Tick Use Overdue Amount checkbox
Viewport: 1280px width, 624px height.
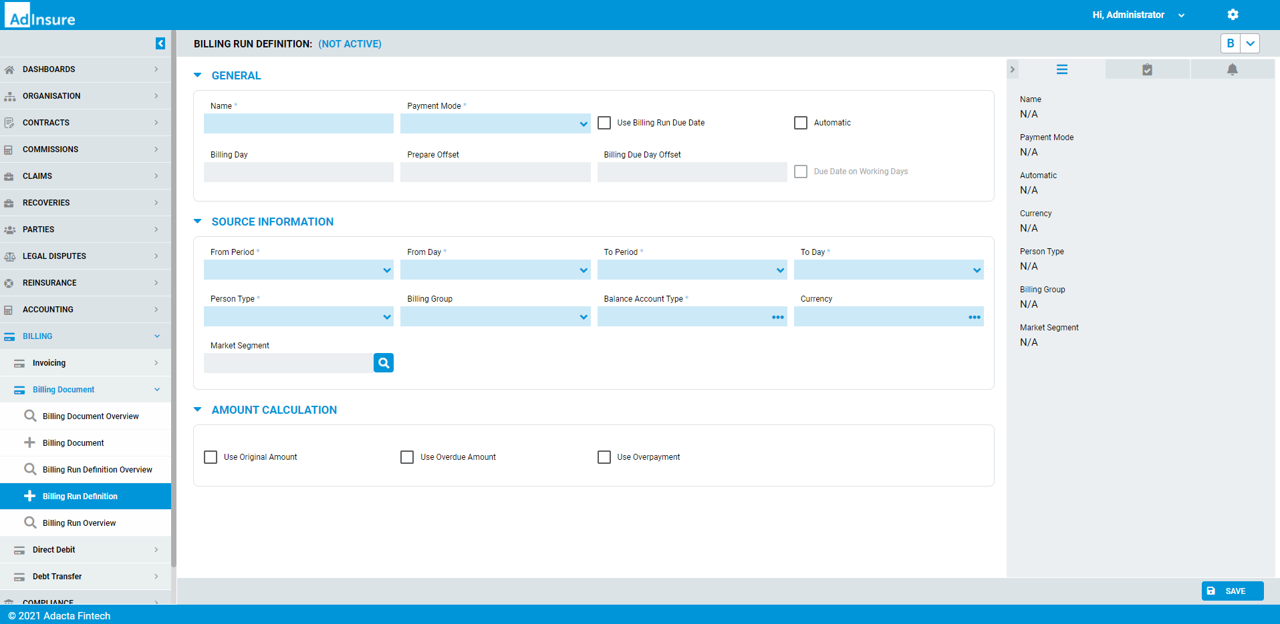click(407, 457)
